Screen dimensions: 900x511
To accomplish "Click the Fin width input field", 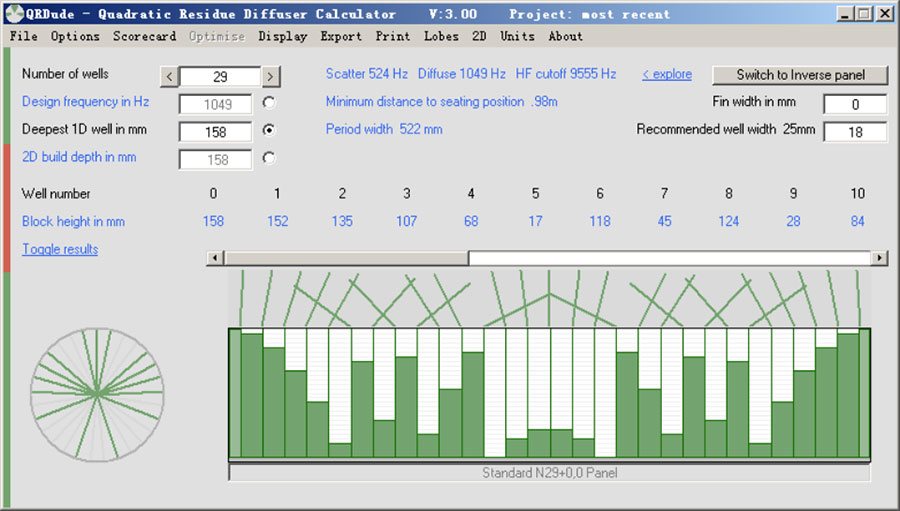I will 854,104.
